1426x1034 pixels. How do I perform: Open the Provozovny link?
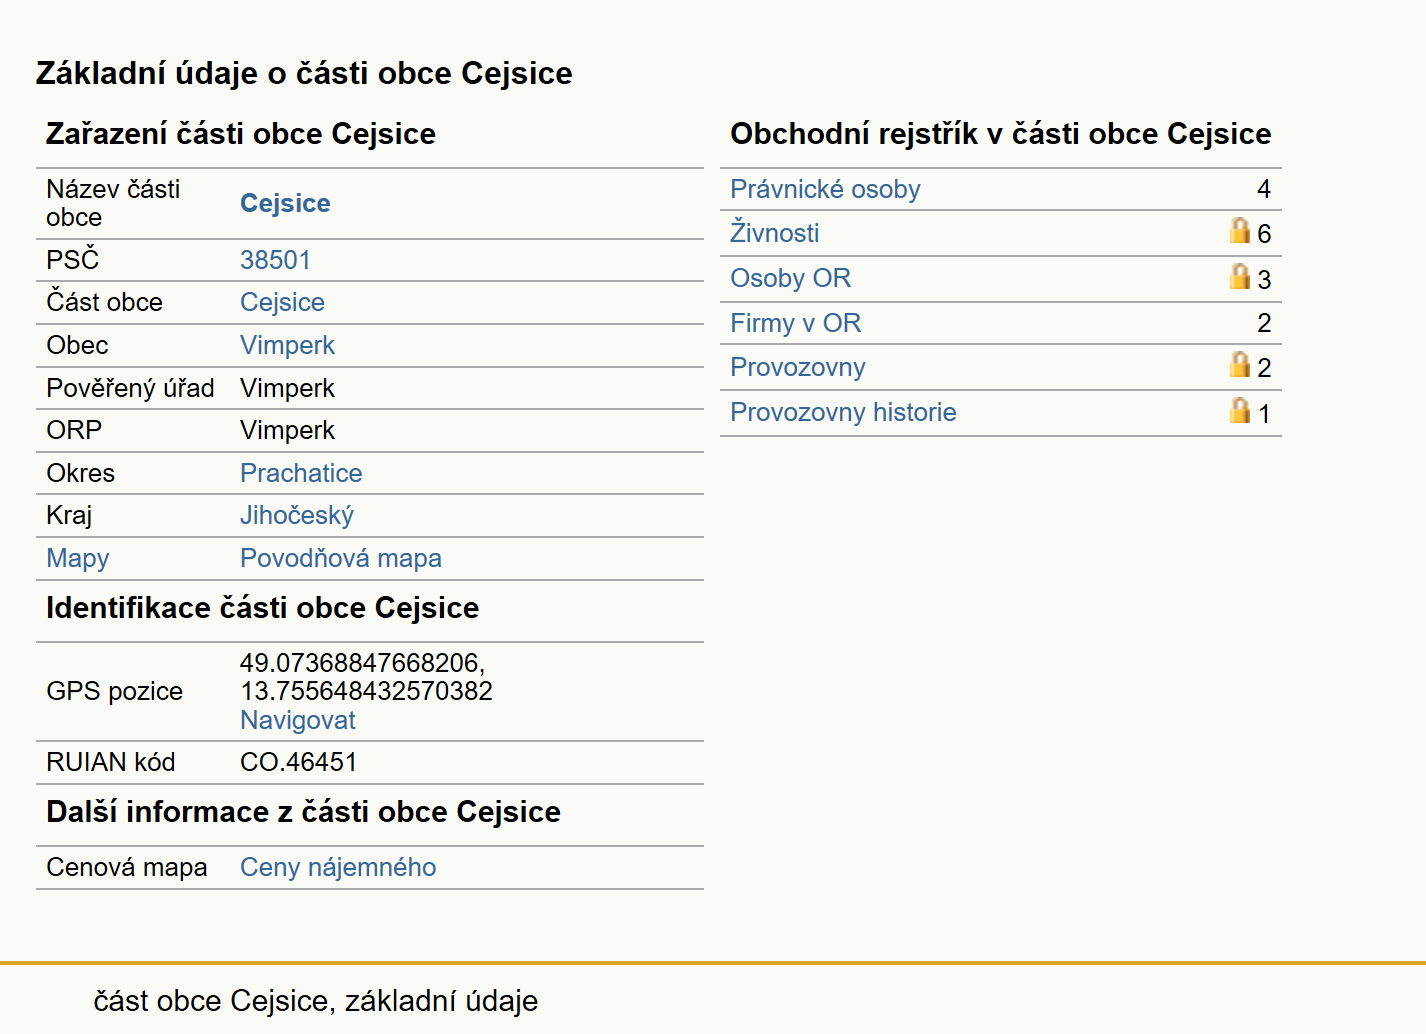pos(797,367)
